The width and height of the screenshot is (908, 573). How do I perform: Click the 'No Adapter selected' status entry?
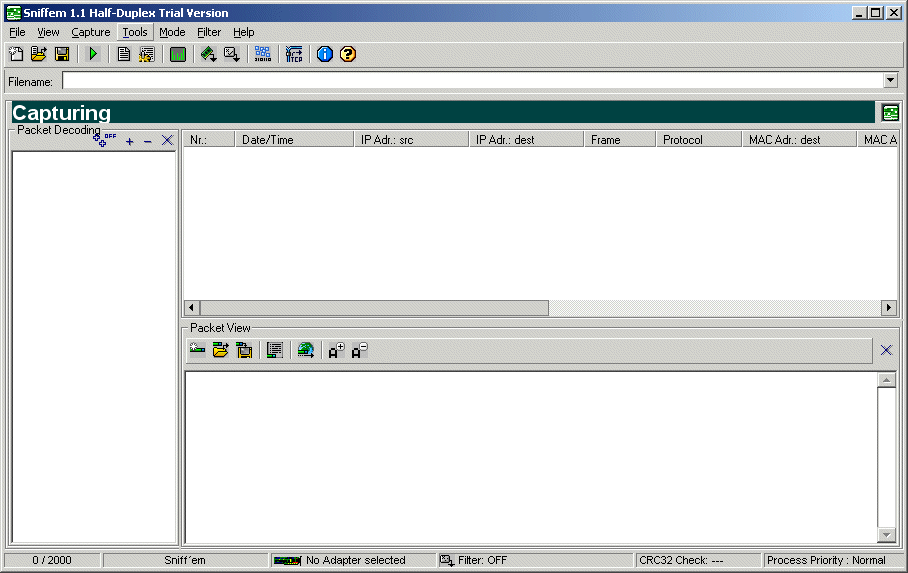click(x=356, y=560)
